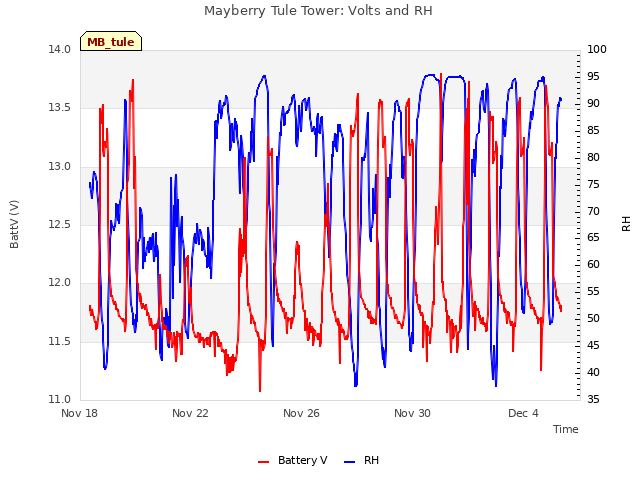Image resolution: width=640 pixels, height=480 pixels.
Task: Click the 11.5 voltage tick label
Action: pyautogui.click(x=60, y=341)
